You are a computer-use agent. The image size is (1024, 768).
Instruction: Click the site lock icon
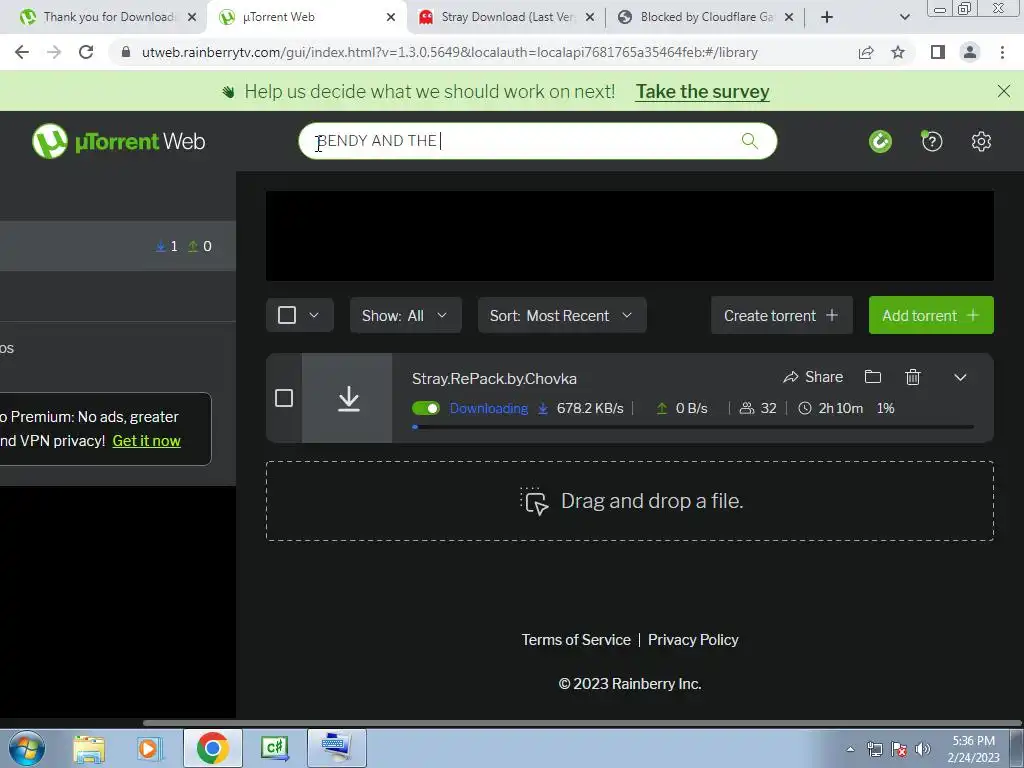126,52
